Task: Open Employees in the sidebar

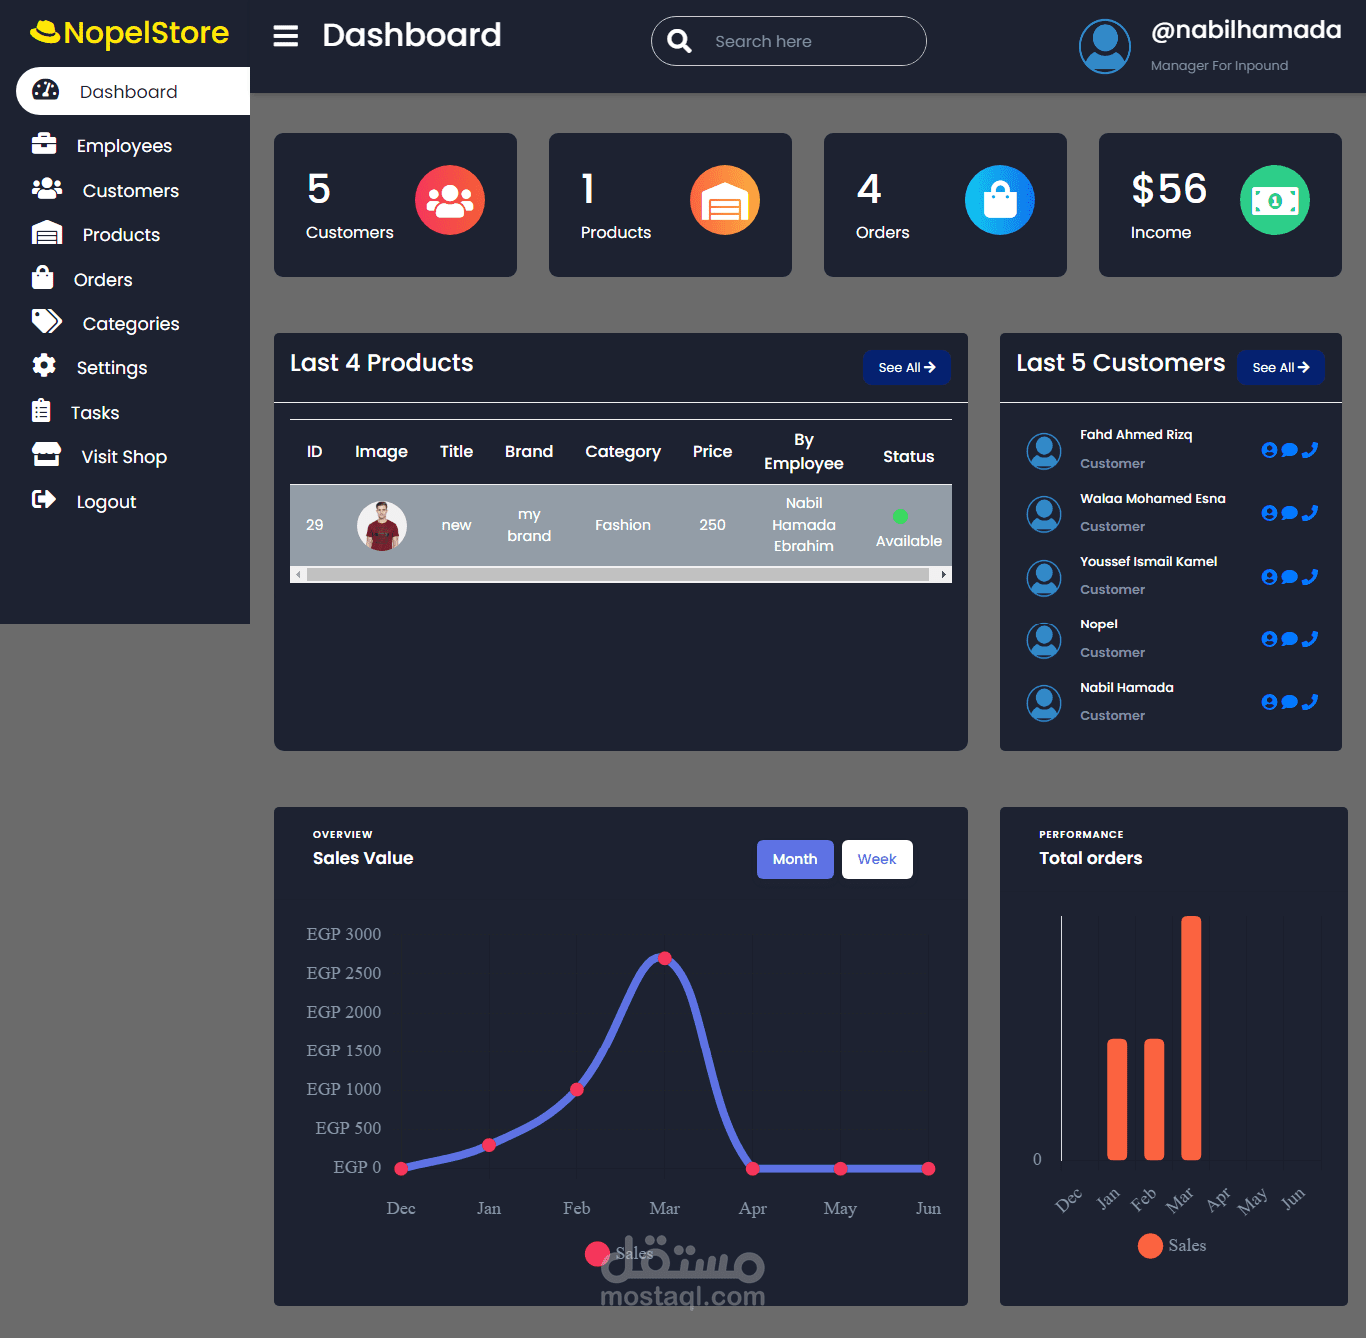Action: [x=125, y=146]
